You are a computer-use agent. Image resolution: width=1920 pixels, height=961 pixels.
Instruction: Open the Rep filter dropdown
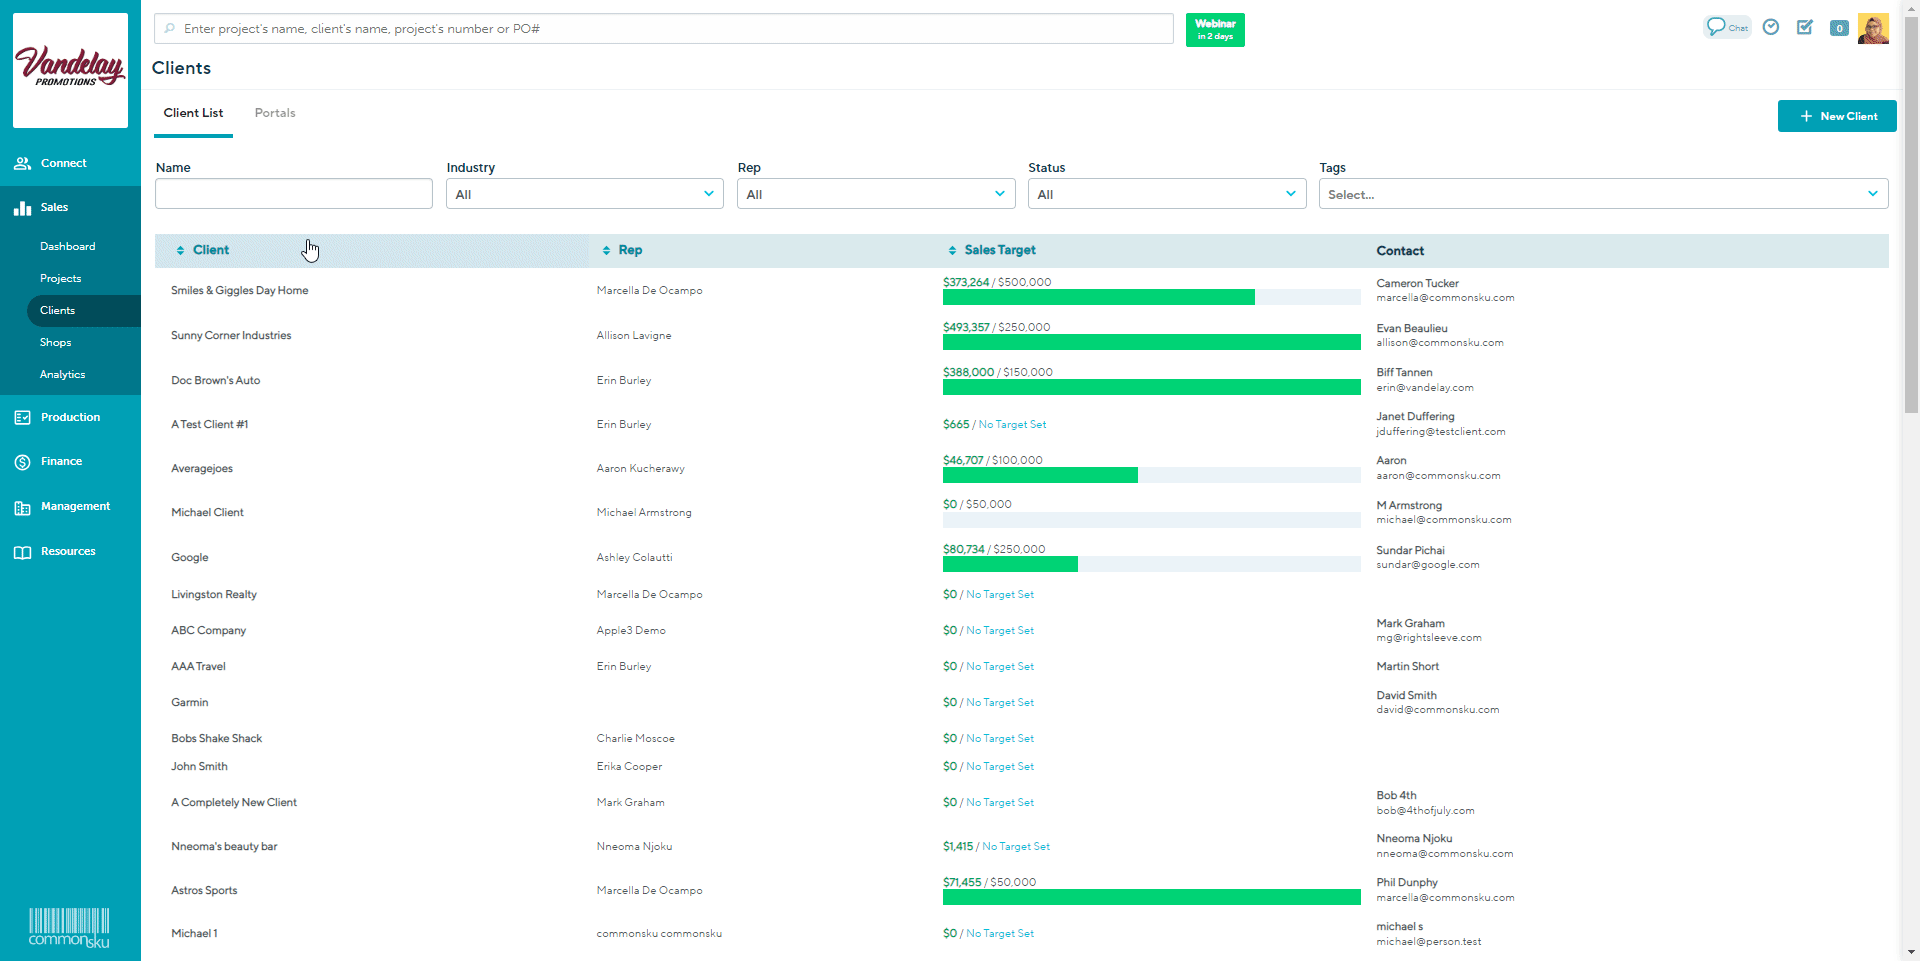tap(875, 193)
